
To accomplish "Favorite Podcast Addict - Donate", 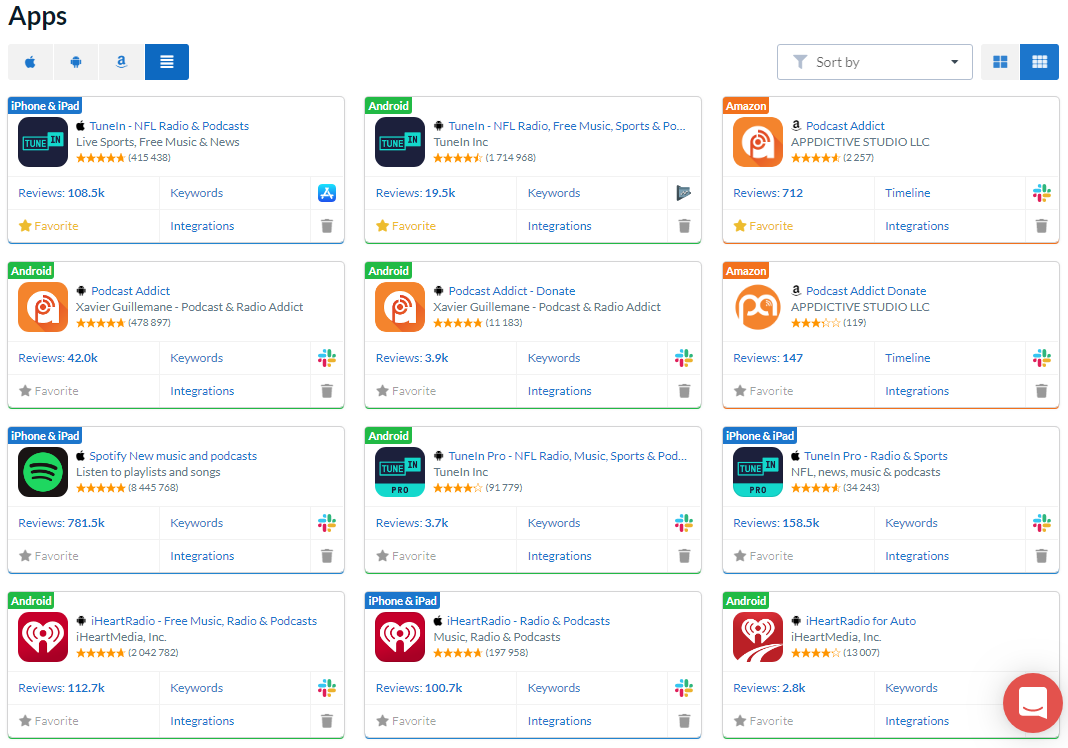I will [406, 390].
